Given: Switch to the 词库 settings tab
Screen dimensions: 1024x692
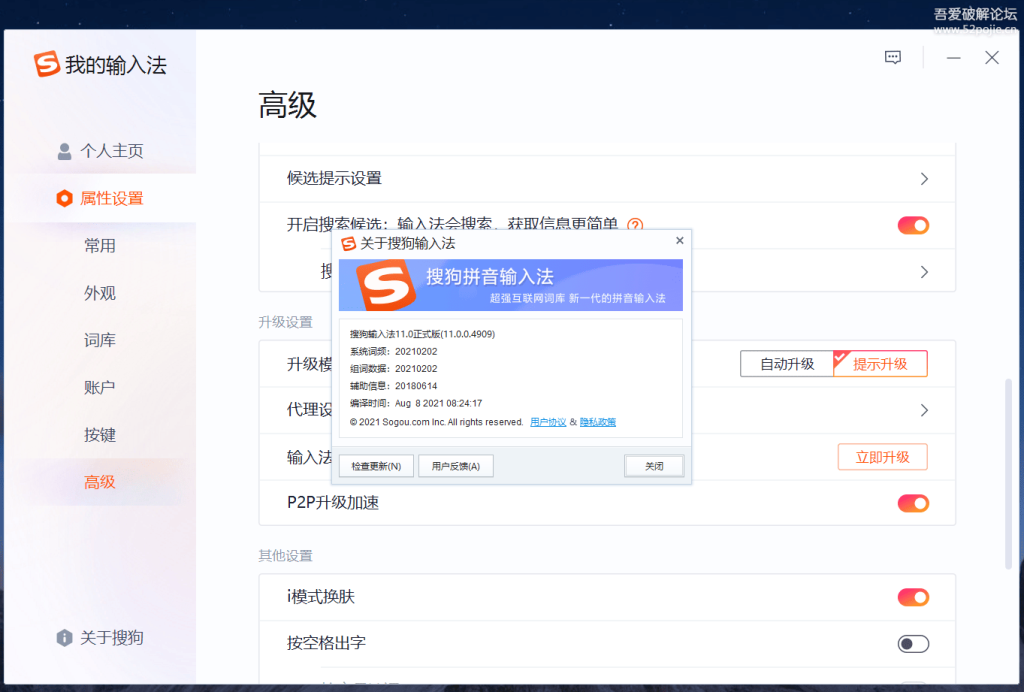Looking at the screenshot, I should pyautogui.click(x=100, y=340).
